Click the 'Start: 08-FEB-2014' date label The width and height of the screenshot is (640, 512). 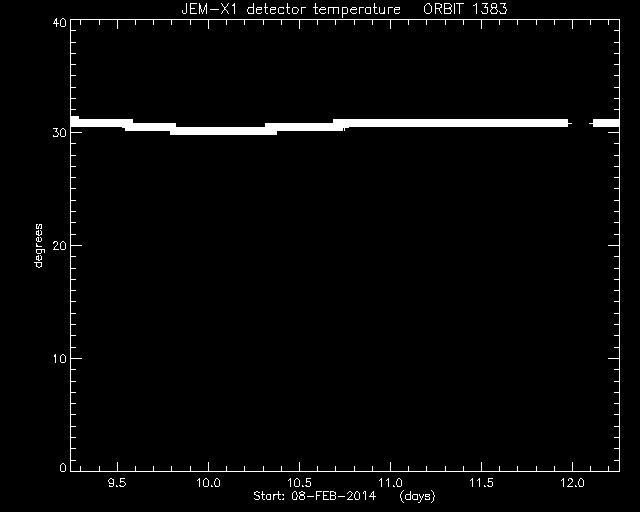click(x=314, y=496)
